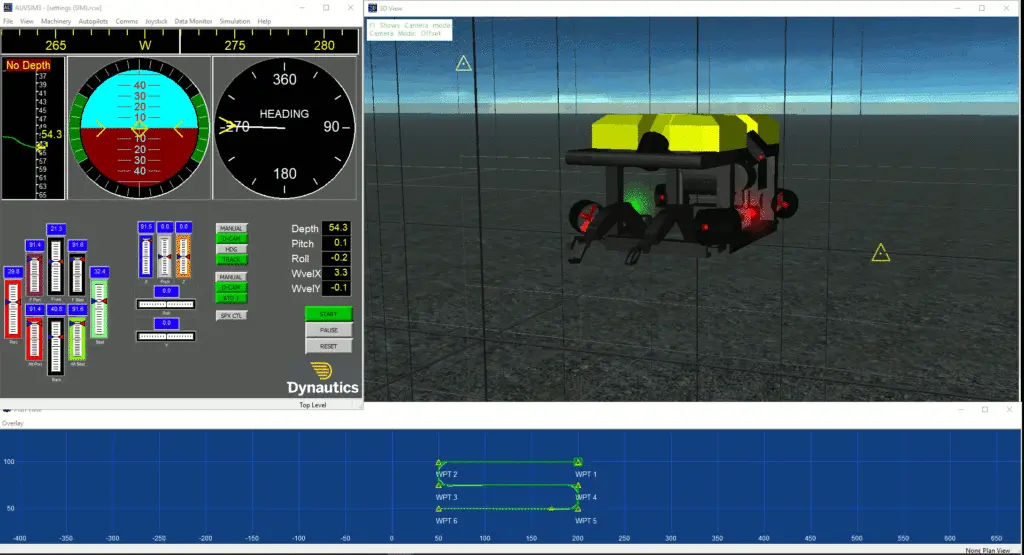The image size is (1024, 555).
Task: Click the WvelY readout showing -0.1
Action: click(337, 288)
